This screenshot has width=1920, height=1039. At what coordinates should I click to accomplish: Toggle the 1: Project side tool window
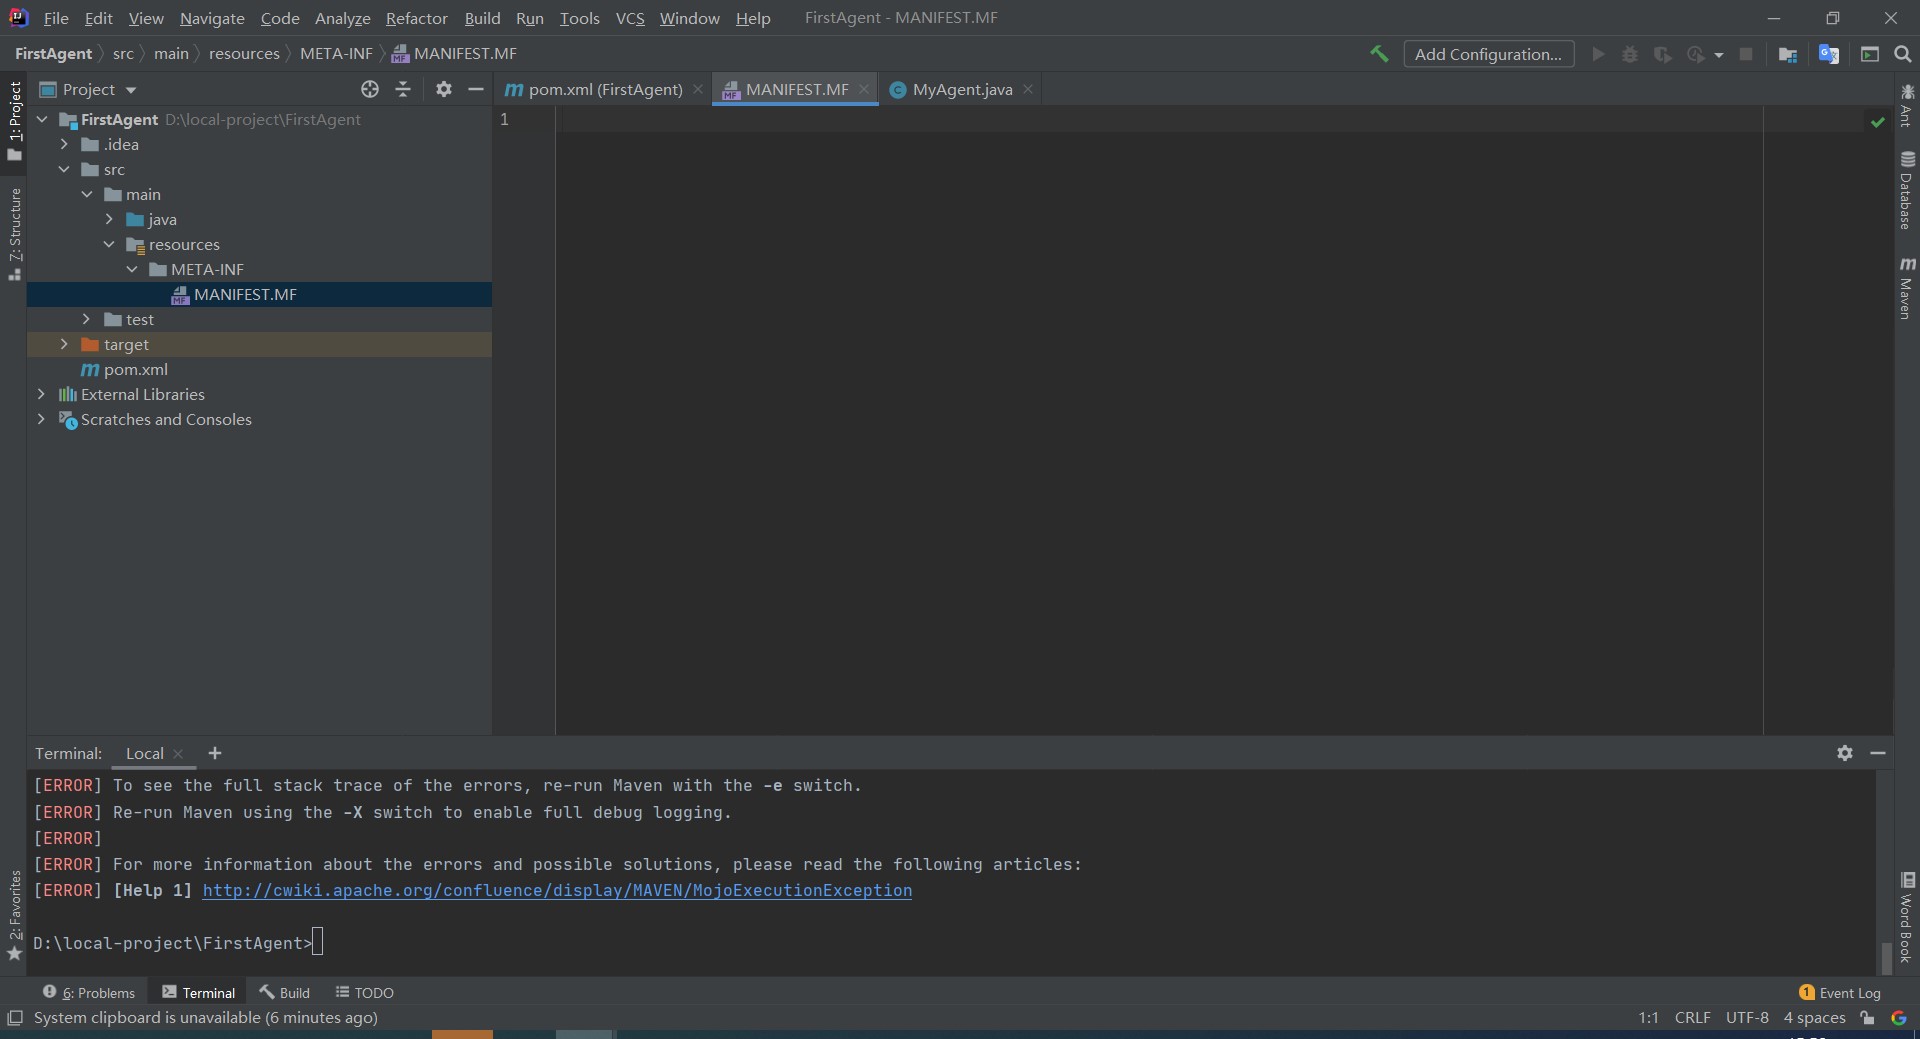(x=15, y=120)
